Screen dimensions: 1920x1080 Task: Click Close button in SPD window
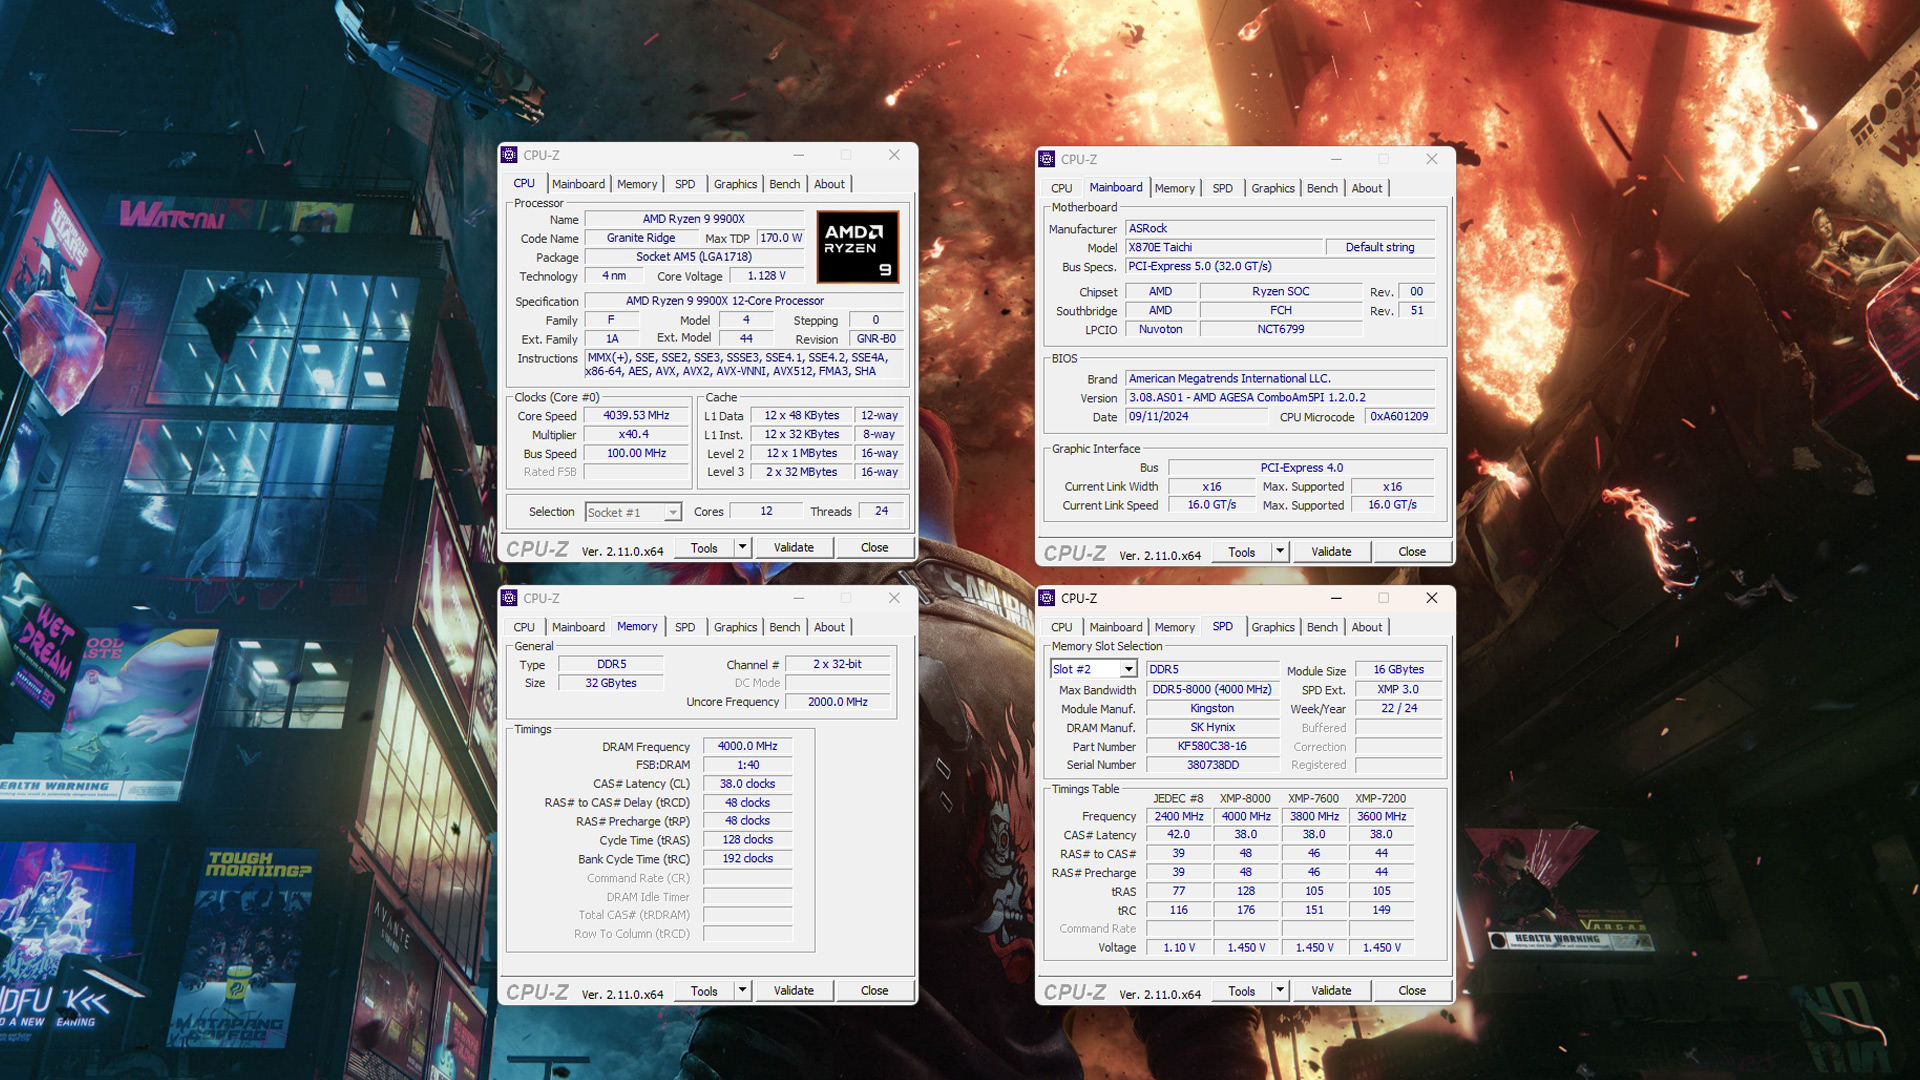click(1412, 990)
